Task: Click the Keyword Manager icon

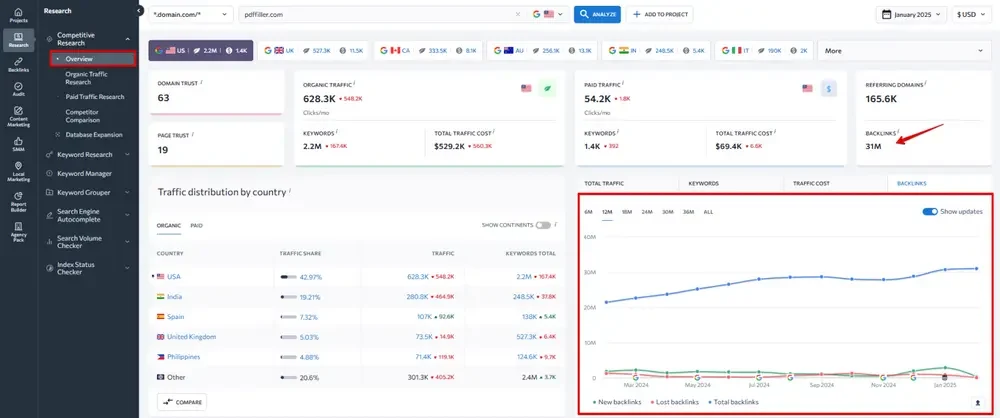Action: 50,174
